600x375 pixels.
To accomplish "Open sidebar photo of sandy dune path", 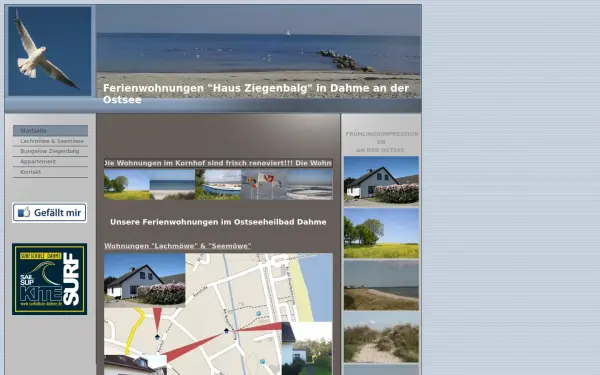I will click(x=381, y=338).
